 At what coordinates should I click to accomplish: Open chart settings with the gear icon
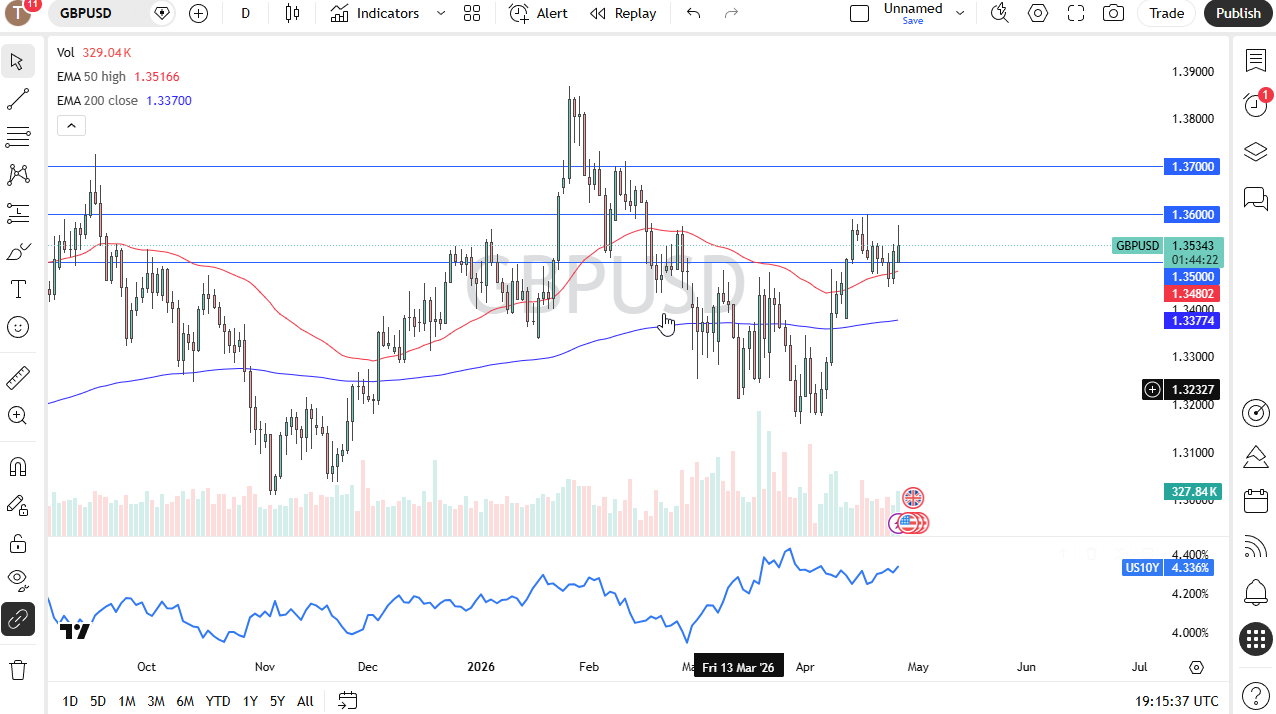pos(1037,13)
